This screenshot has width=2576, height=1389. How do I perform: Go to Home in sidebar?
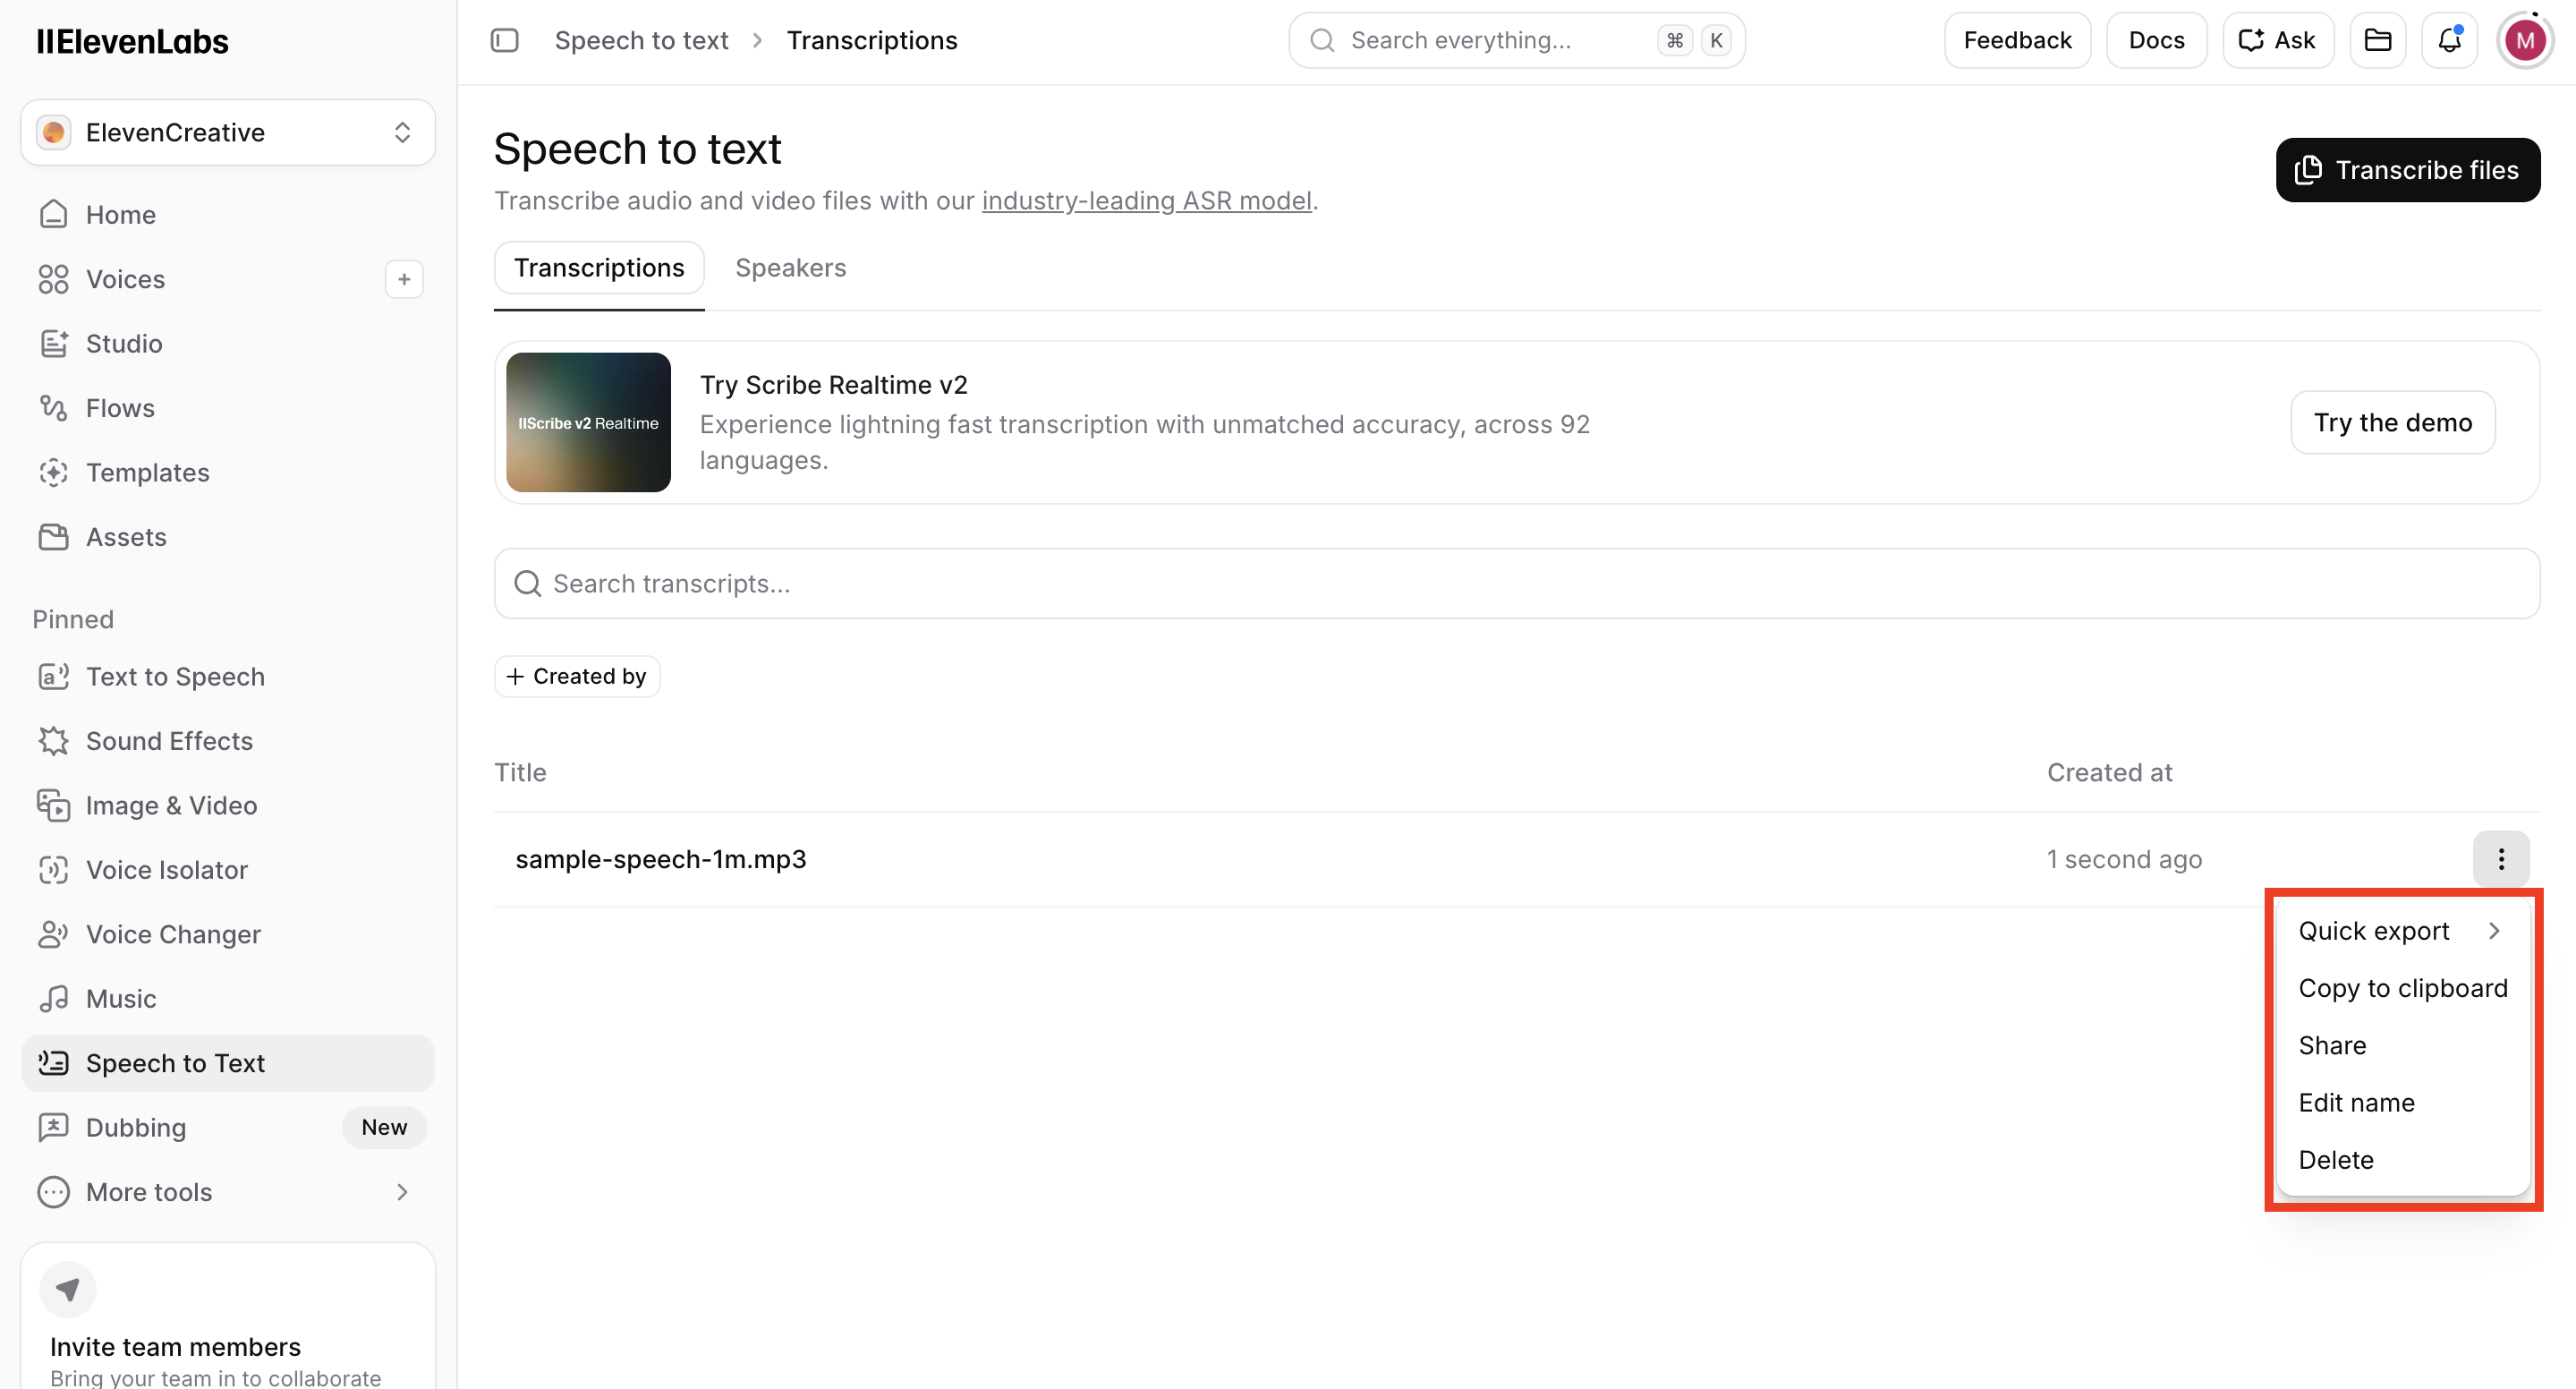click(228, 214)
